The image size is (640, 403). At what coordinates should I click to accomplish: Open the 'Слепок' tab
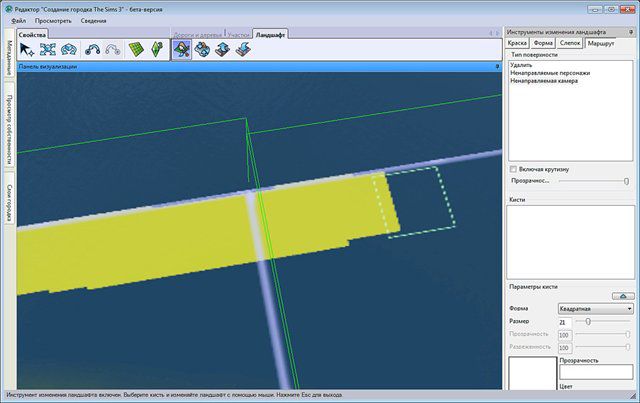tap(568, 44)
